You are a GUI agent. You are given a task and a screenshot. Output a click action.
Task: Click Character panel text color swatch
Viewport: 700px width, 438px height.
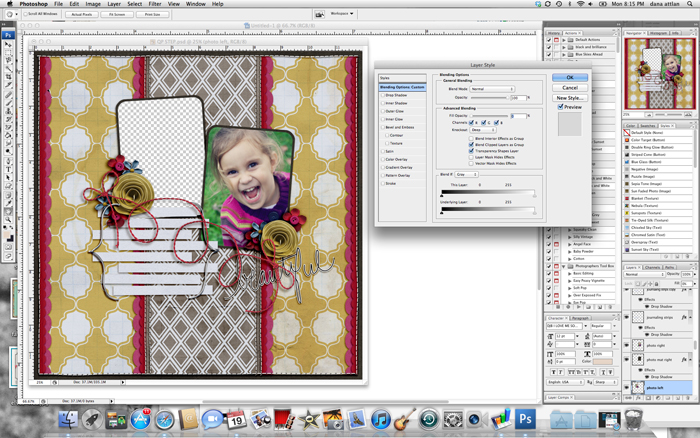[x=603, y=362]
